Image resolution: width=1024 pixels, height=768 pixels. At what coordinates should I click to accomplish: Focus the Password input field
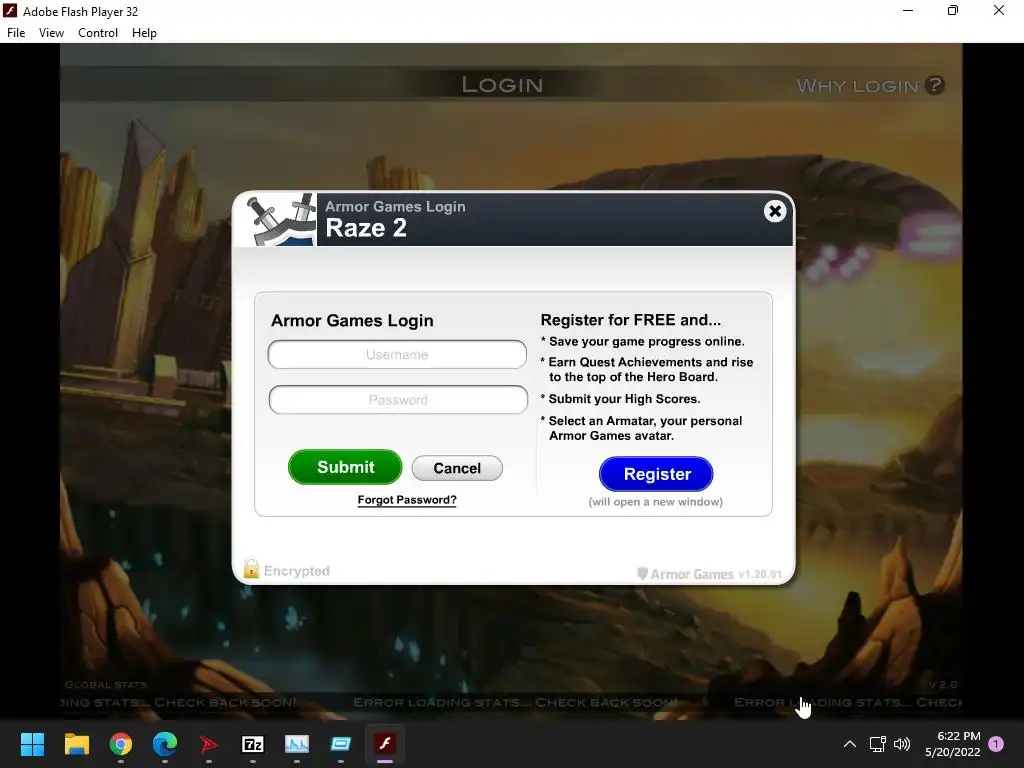coord(398,400)
